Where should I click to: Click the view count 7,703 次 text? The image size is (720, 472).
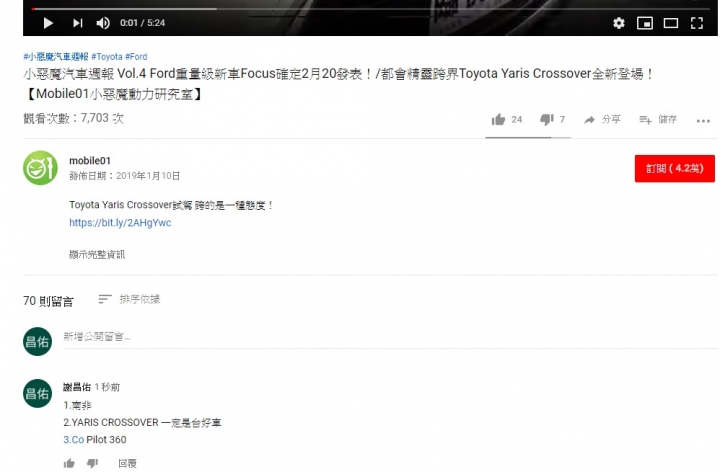pyautogui.click(x=73, y=118)
